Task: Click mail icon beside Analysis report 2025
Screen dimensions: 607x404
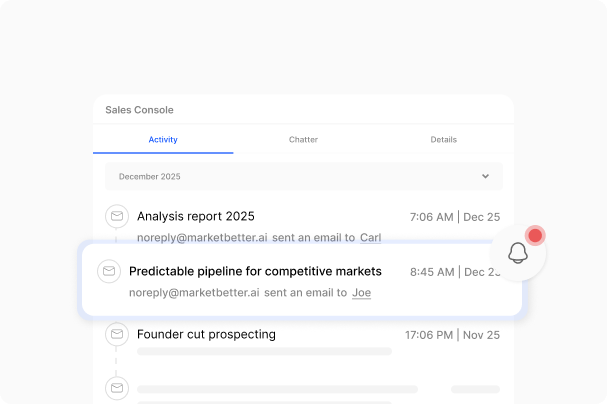Action: click(x=118, y=216)
